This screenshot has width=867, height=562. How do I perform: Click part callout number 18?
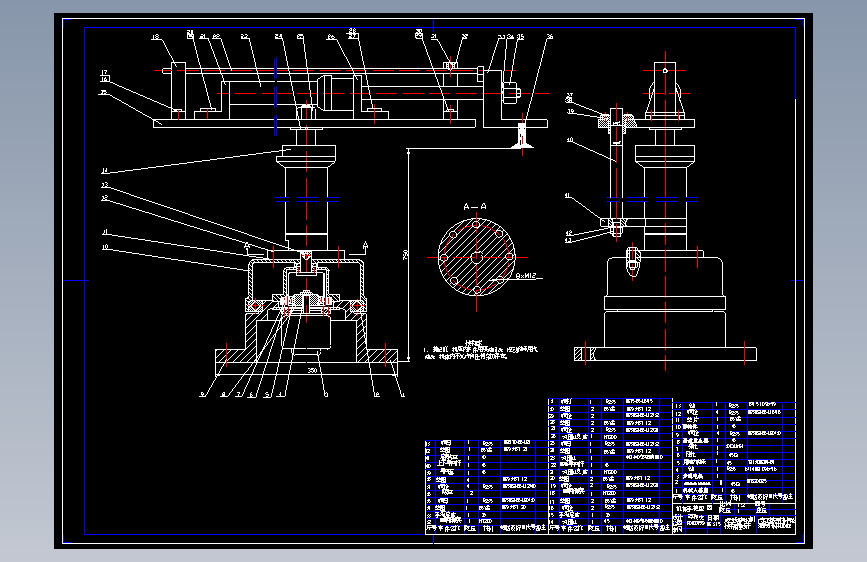[155, 37]
